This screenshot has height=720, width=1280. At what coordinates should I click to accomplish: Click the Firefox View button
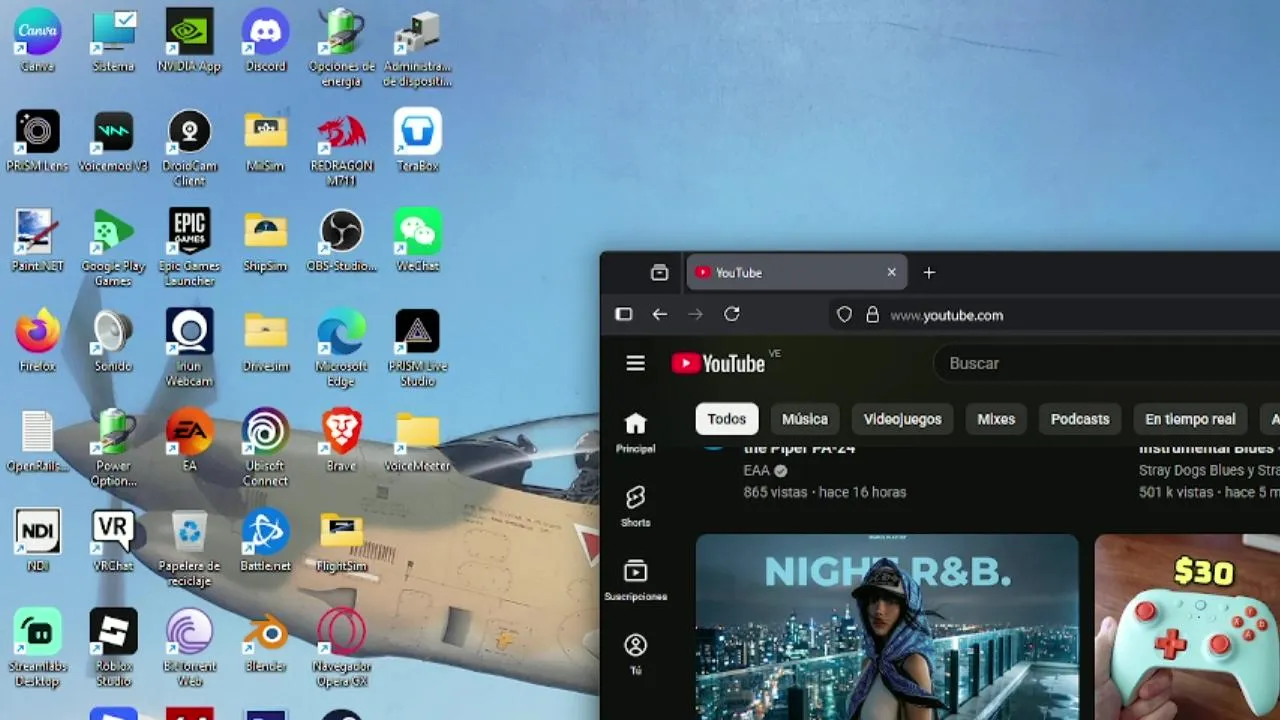(x=659, y=272)
